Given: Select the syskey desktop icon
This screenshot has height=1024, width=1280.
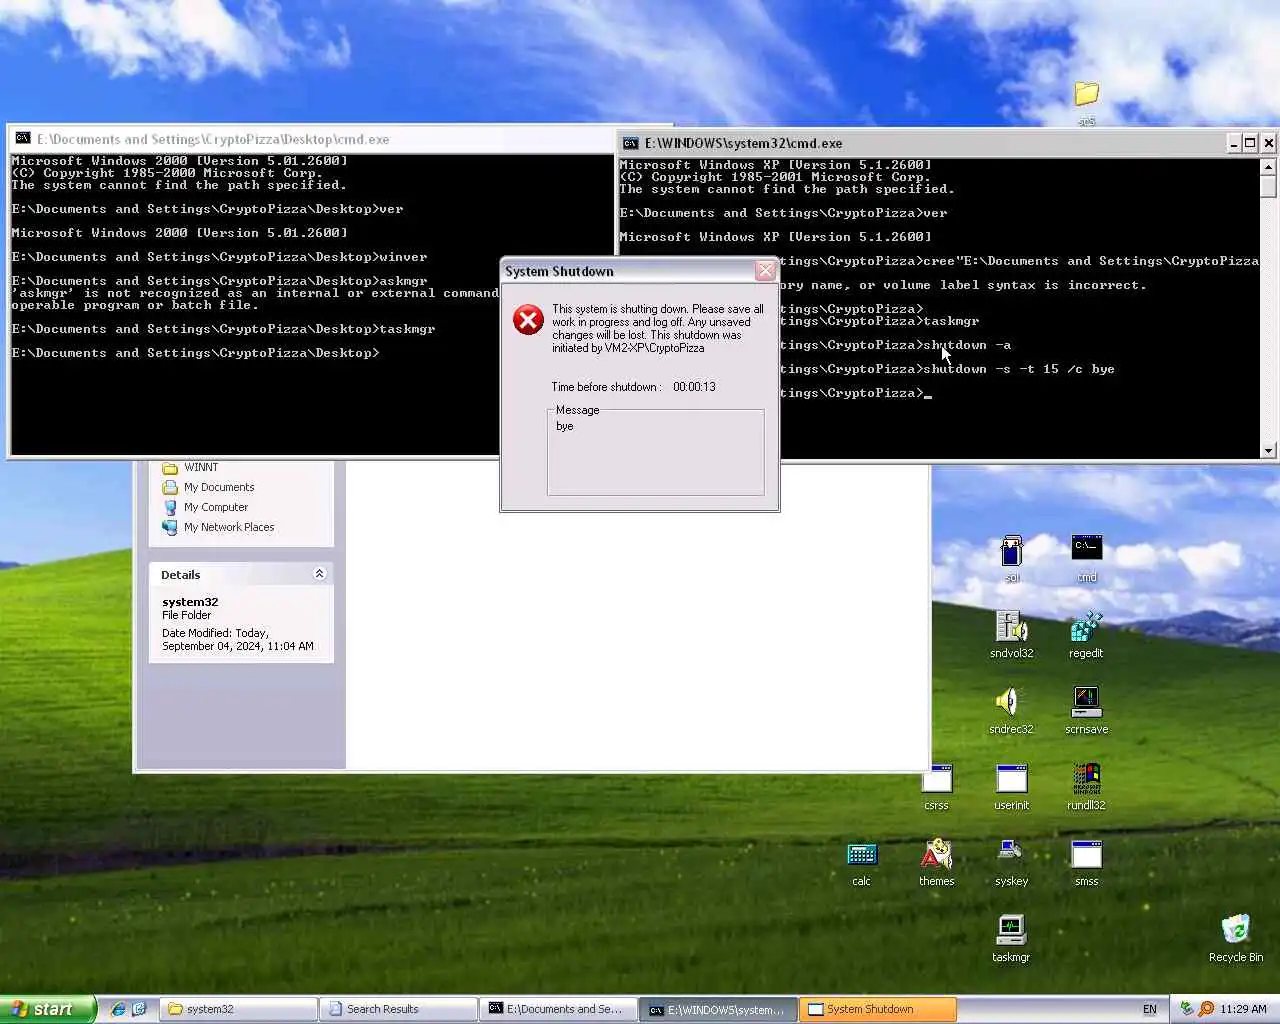Looking at the screenshot, I should click(1011, 863).
